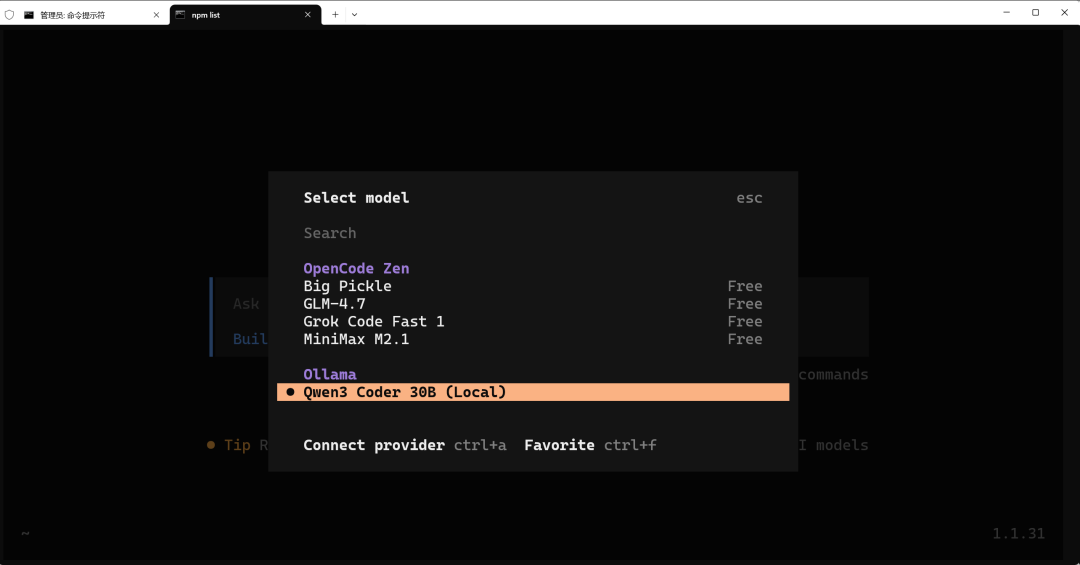
Task: Expand the terminal profile dropdown arrow
Action: [354, 15]
